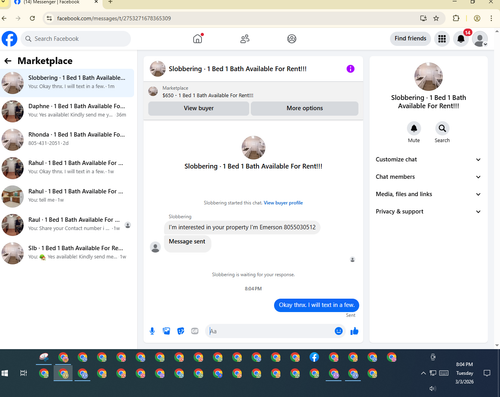
Task: Send a voice clip microphone icon
Action: coord(152,331)
